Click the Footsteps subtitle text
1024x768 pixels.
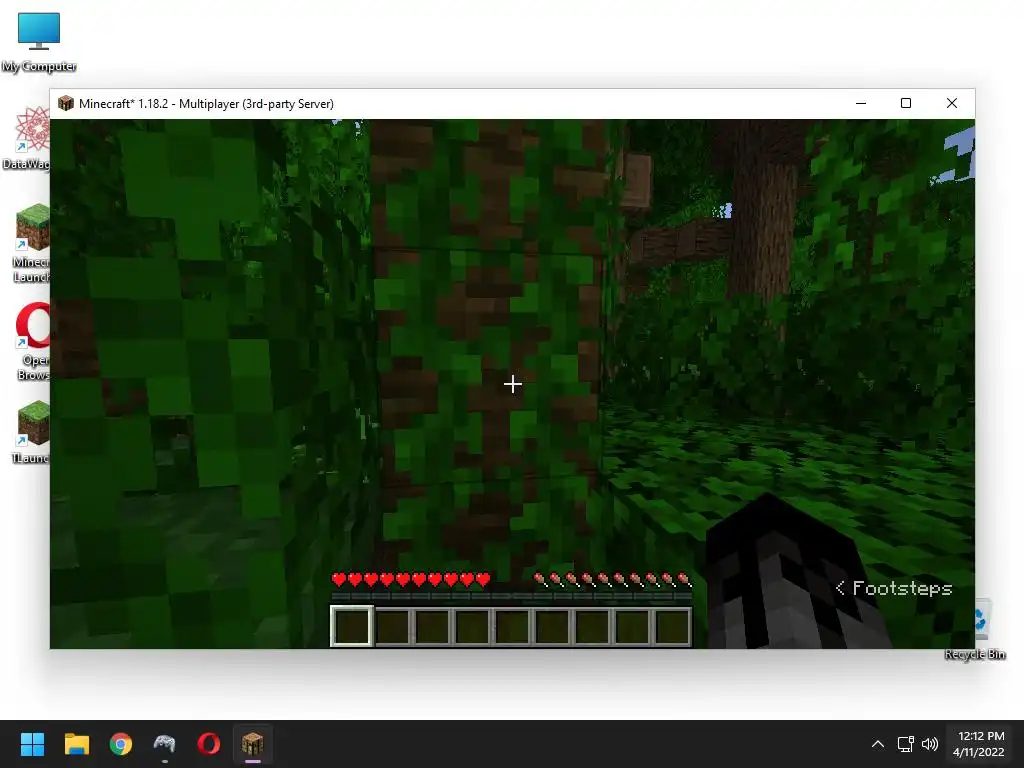pyautogui.click(x=902, y=588)
